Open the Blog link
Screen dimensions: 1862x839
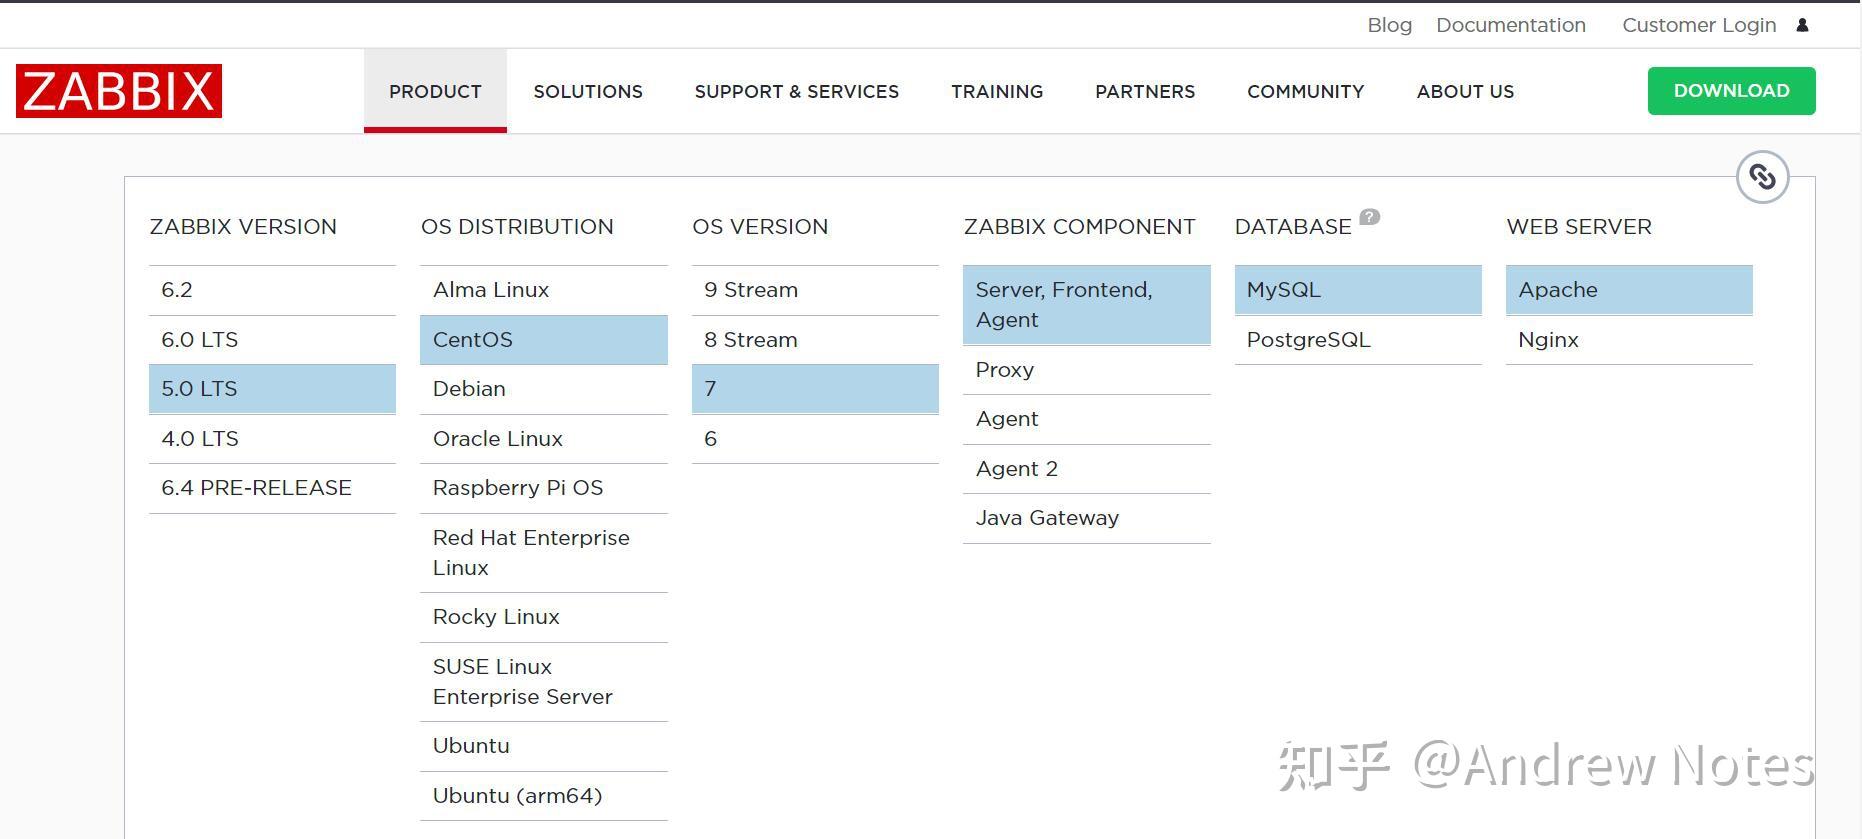pos(1389,25)
